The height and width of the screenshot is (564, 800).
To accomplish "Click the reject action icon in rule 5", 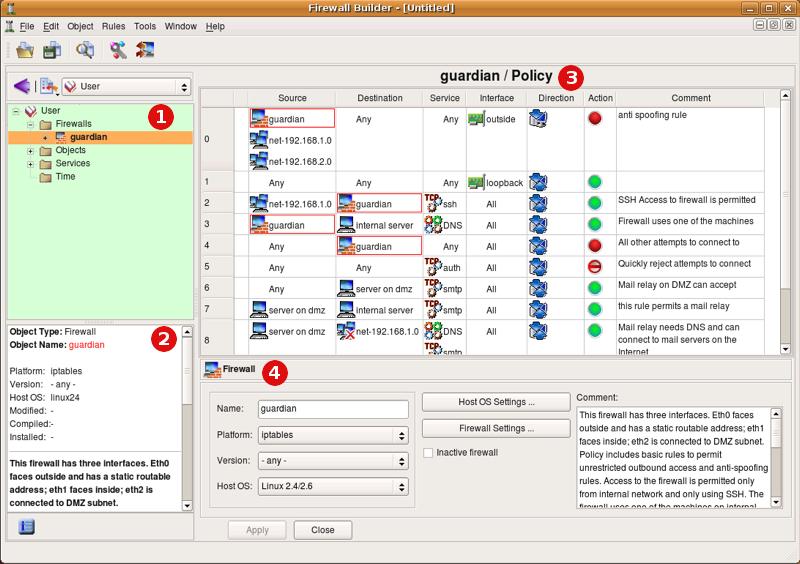I will [595, 266].
